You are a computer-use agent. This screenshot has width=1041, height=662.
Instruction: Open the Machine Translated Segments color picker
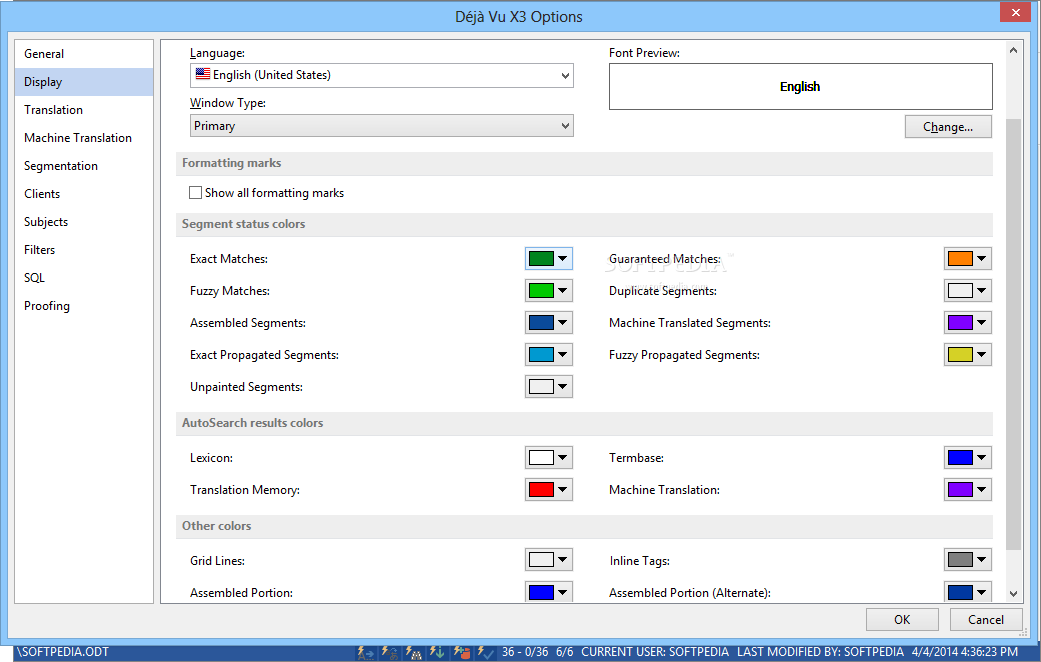click(967, 323)
